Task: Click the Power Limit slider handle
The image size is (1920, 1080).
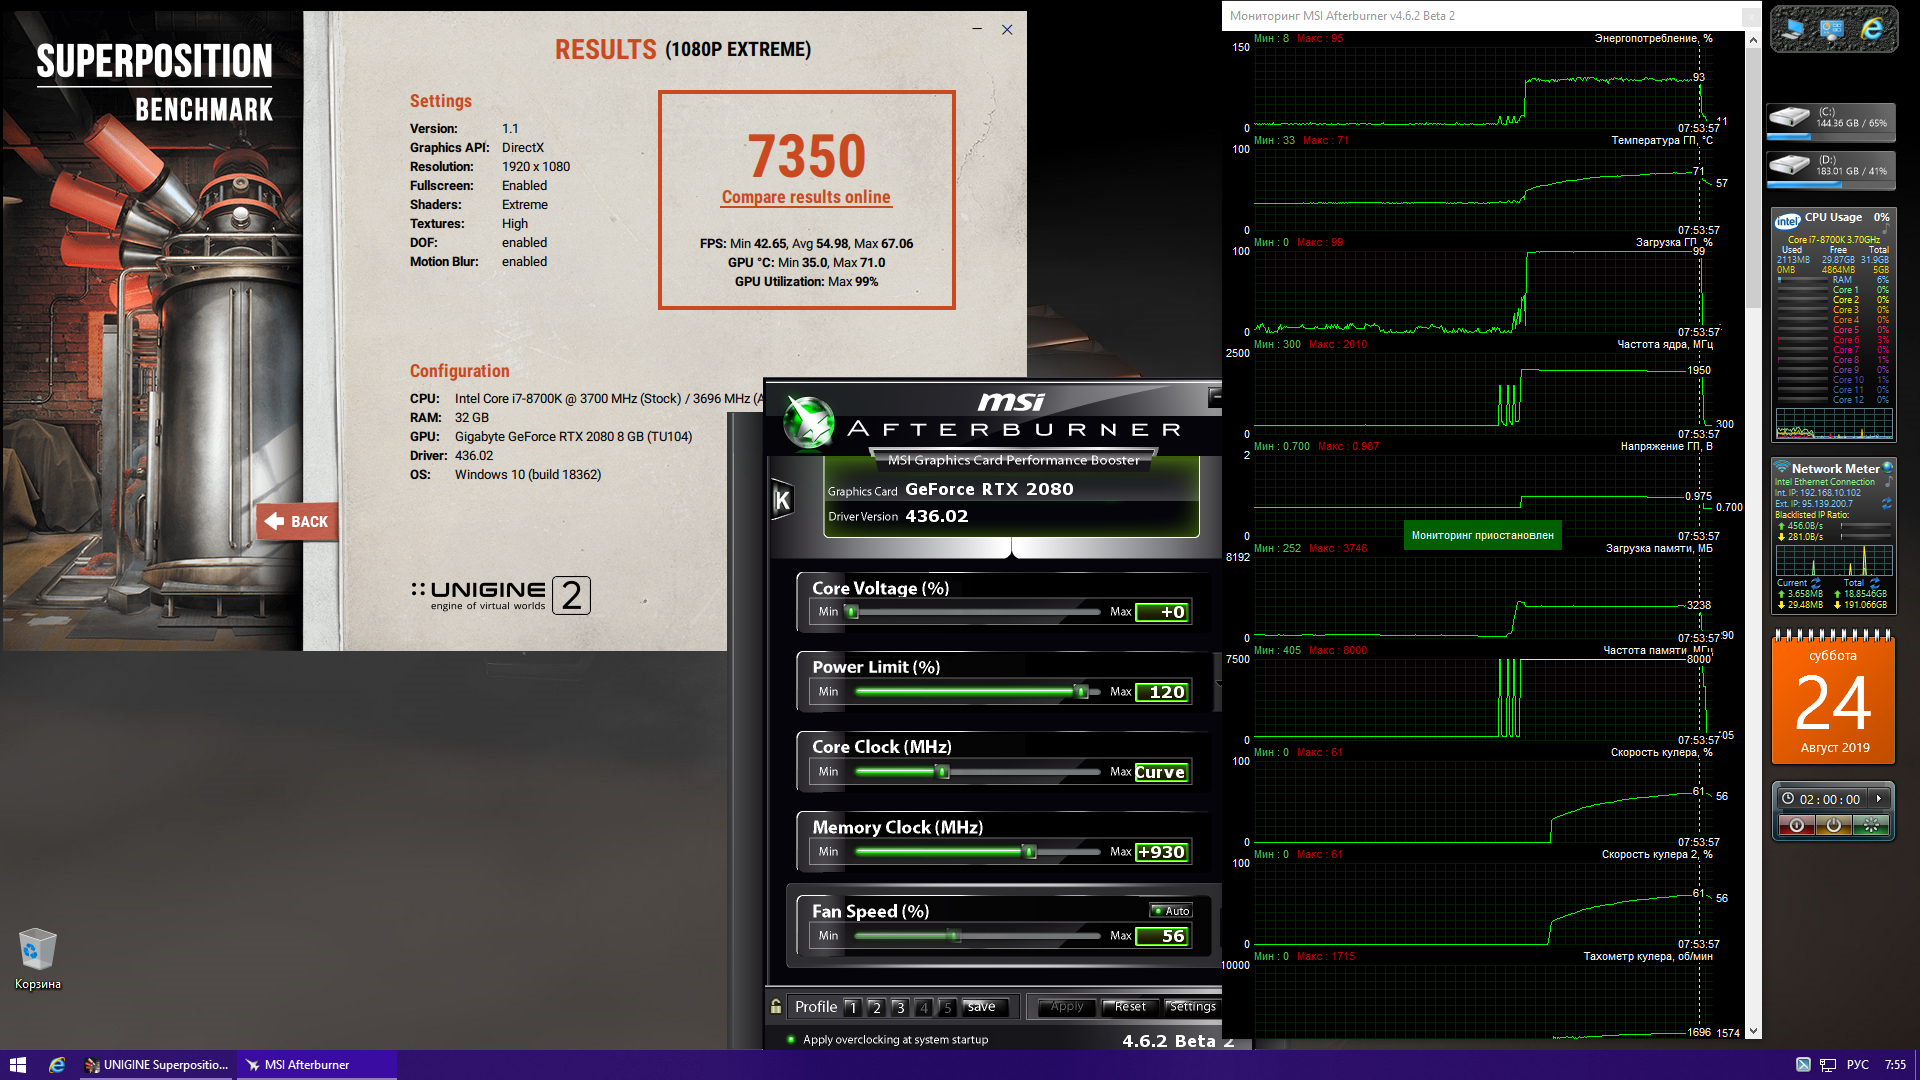Action: click(x=1080, y=692)
